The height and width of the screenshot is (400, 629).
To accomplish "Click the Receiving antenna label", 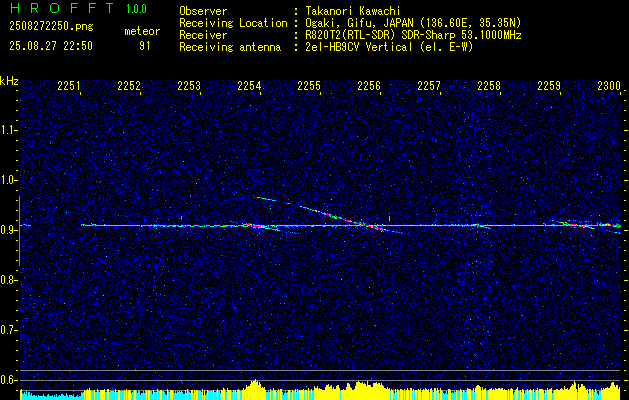I will click(230, 47).
